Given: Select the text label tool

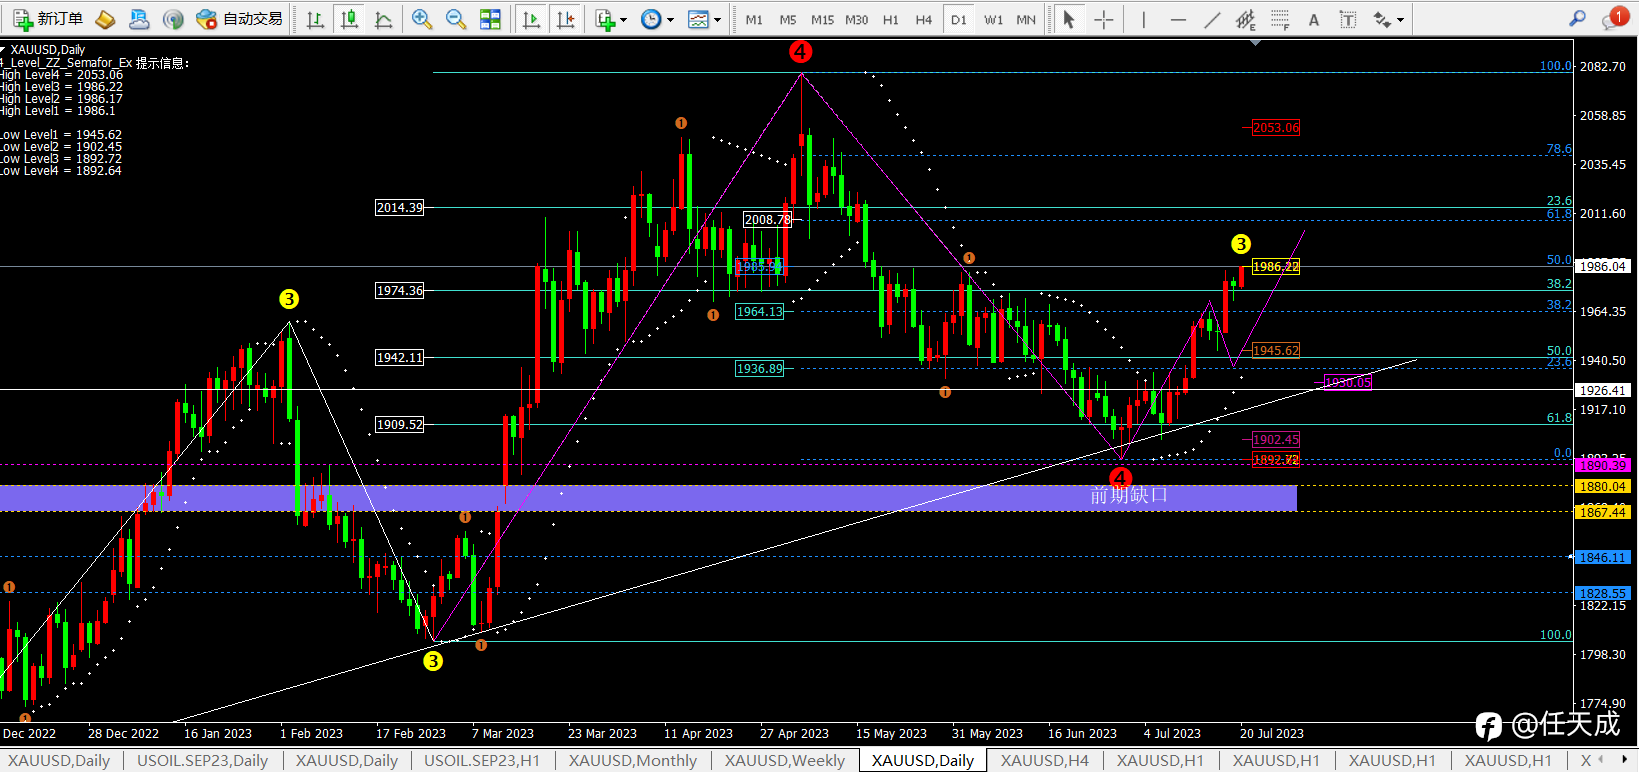Looking at the screenshot, I should [1348, 19].
